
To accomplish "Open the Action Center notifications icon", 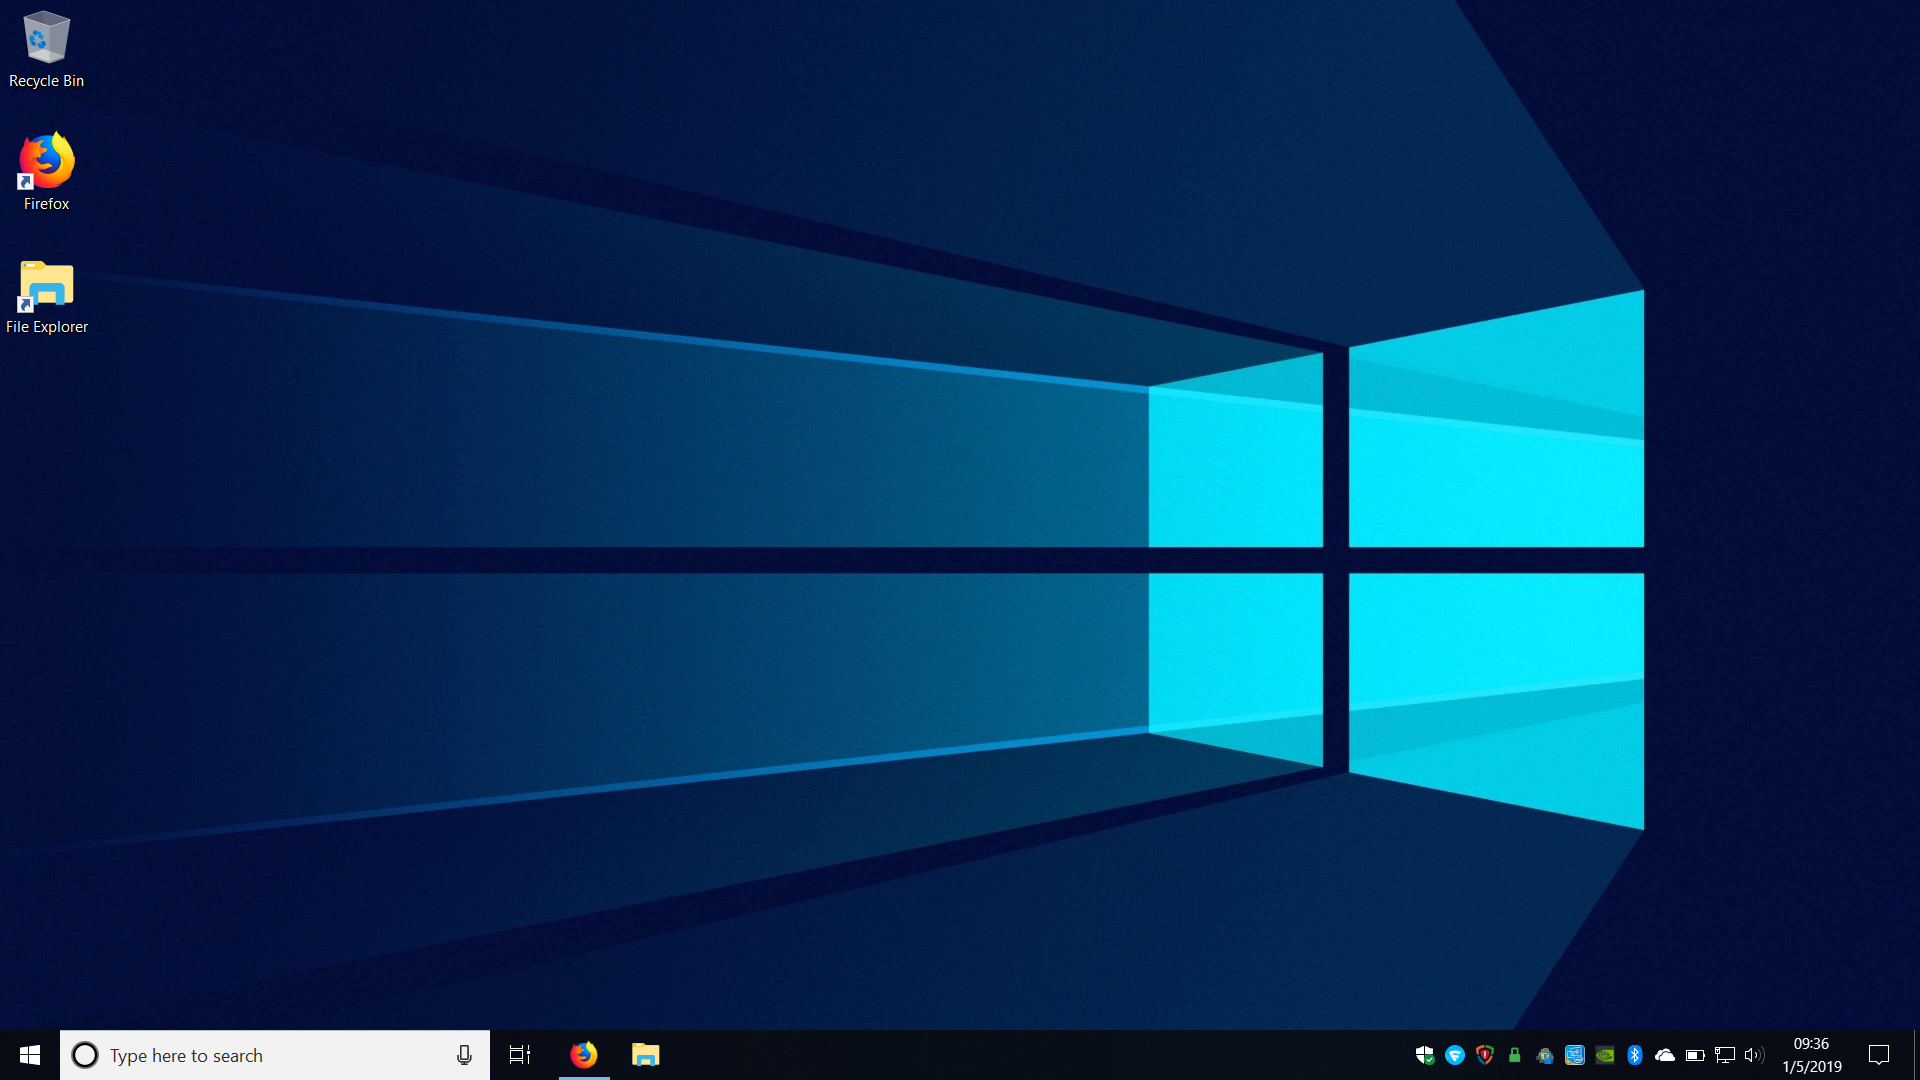I will click(1879, 1055).
